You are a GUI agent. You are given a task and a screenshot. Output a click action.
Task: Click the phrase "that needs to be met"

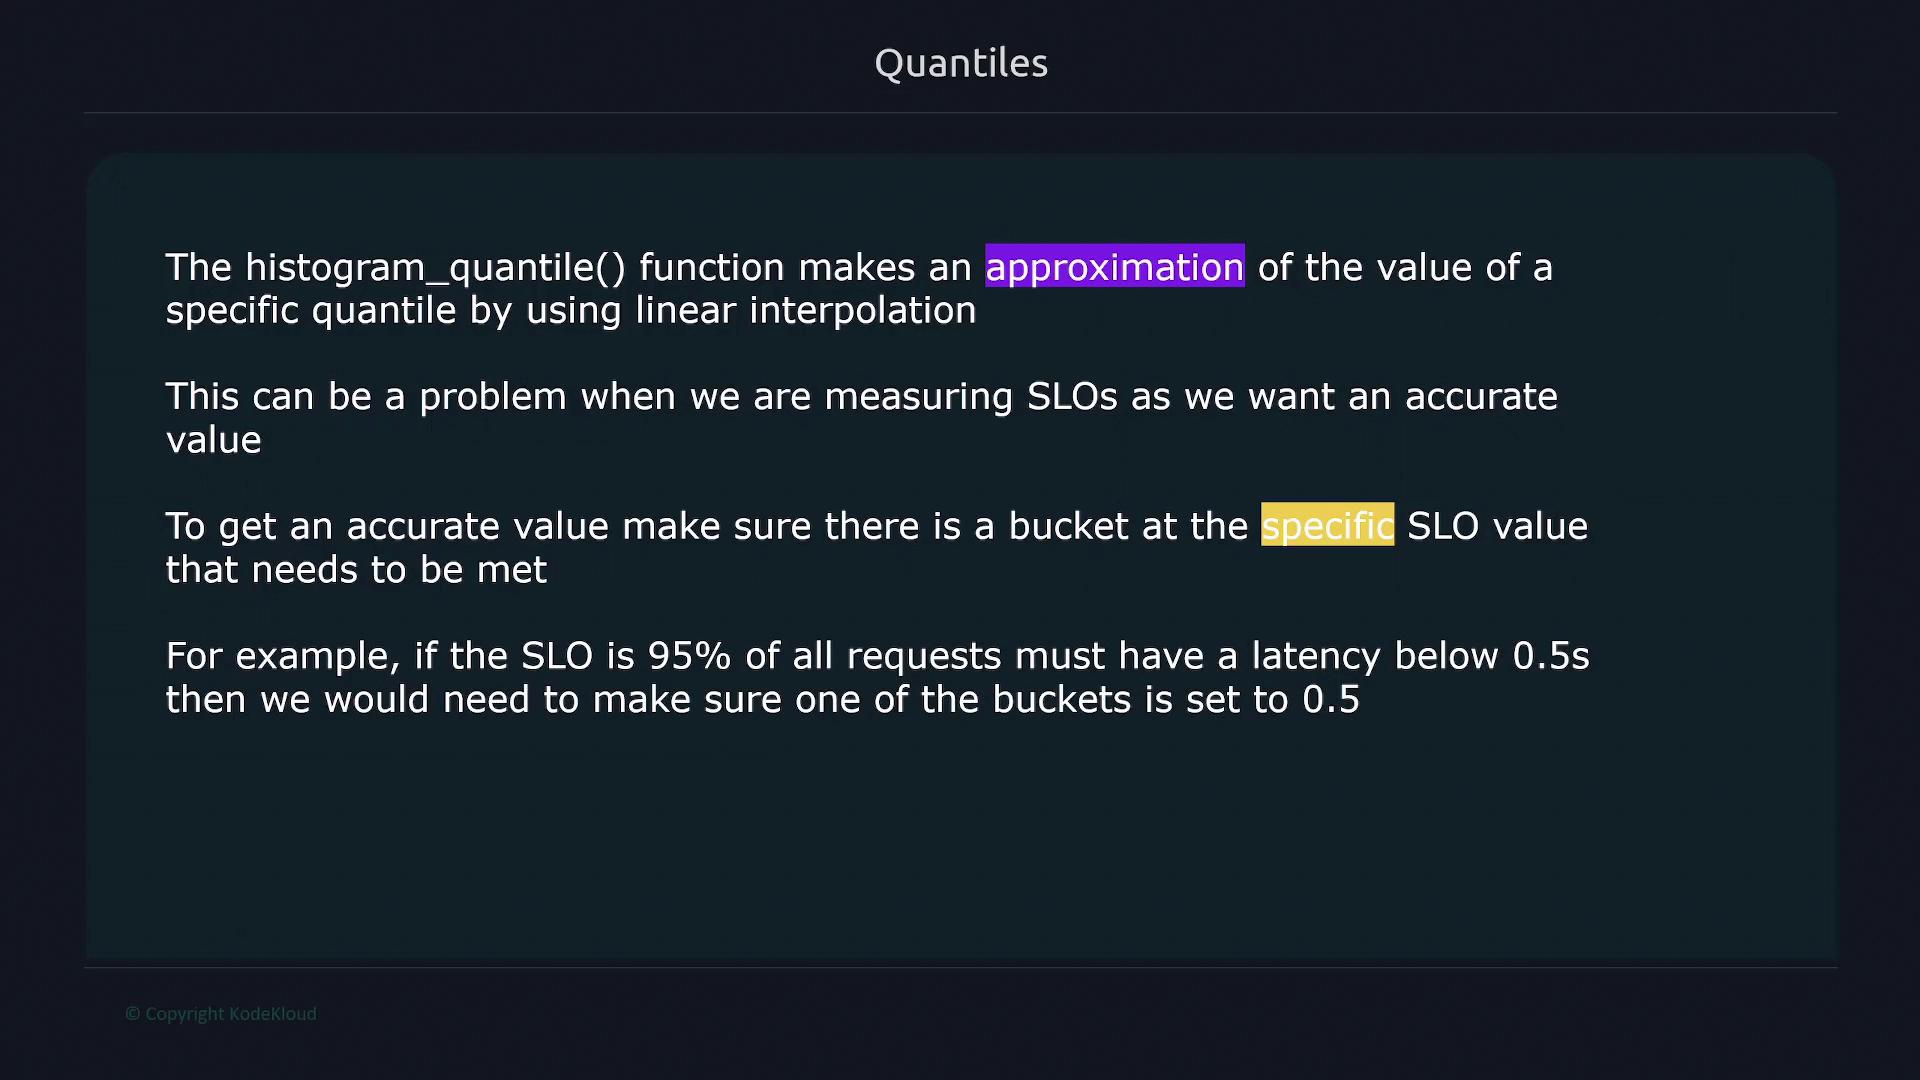(356, 570)
